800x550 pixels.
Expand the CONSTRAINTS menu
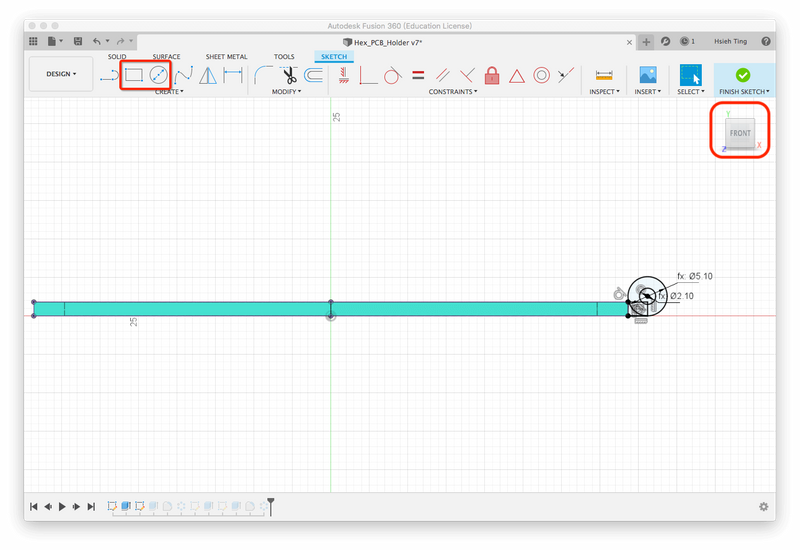(453, 92)
